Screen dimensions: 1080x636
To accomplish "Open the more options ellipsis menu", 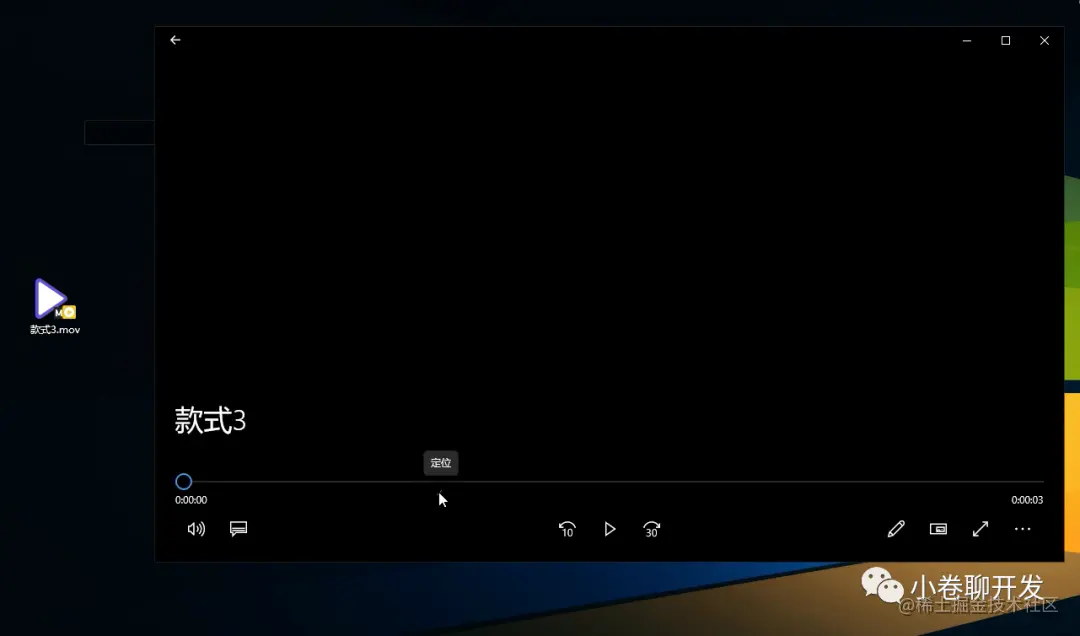I will pos(1022,529).
